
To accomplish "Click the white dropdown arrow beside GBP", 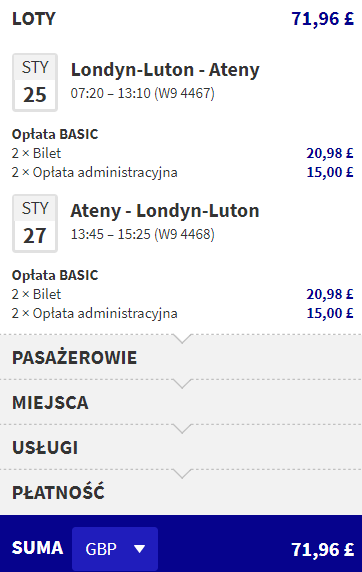I will click(139, 549).
